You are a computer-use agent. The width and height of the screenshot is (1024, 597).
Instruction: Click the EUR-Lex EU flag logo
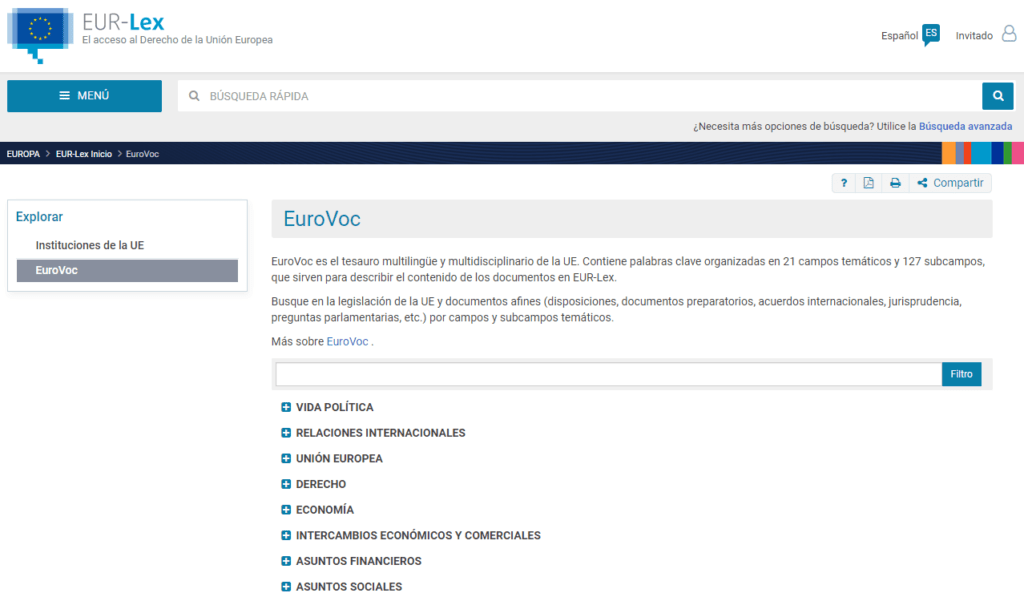pyautogui.click(x=40, y=35)
